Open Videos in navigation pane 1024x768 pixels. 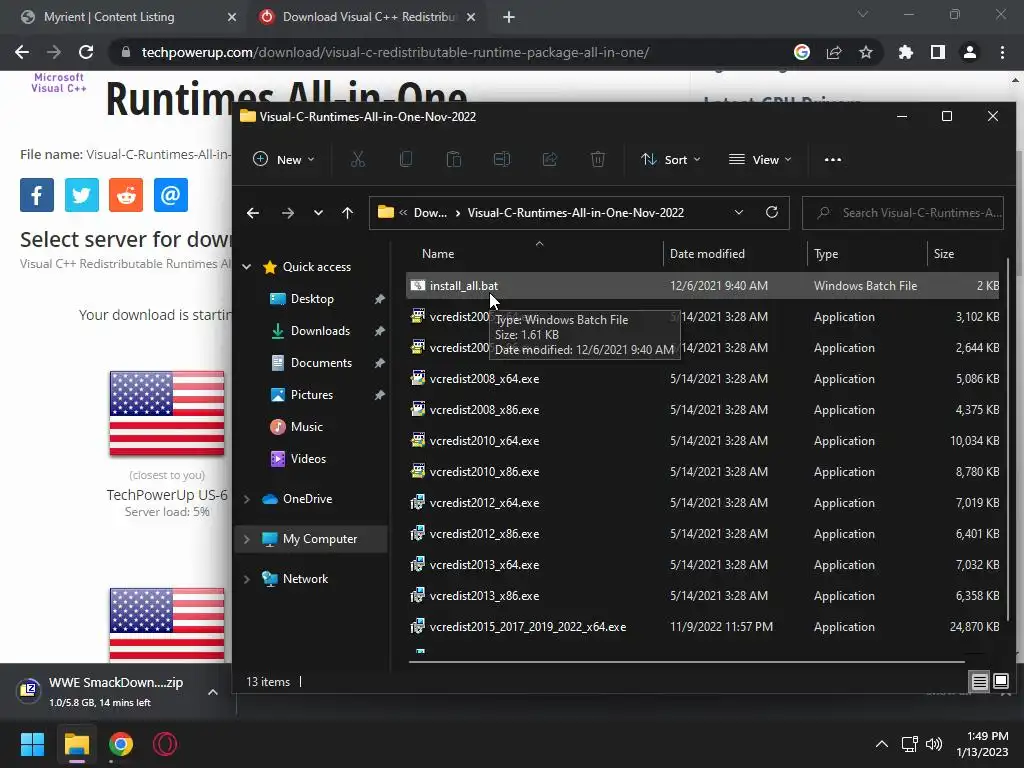[x=308, y=458]
